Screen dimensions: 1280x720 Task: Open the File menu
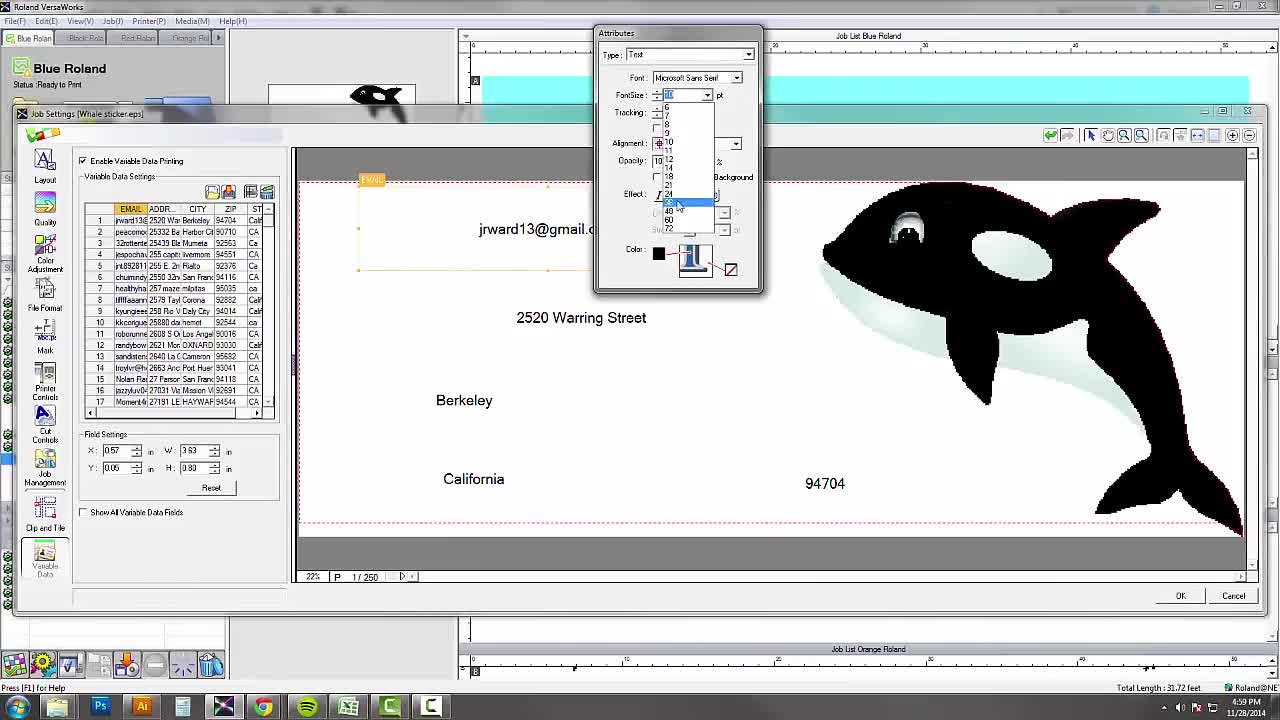pyautogui.click(x=15, y=21)
